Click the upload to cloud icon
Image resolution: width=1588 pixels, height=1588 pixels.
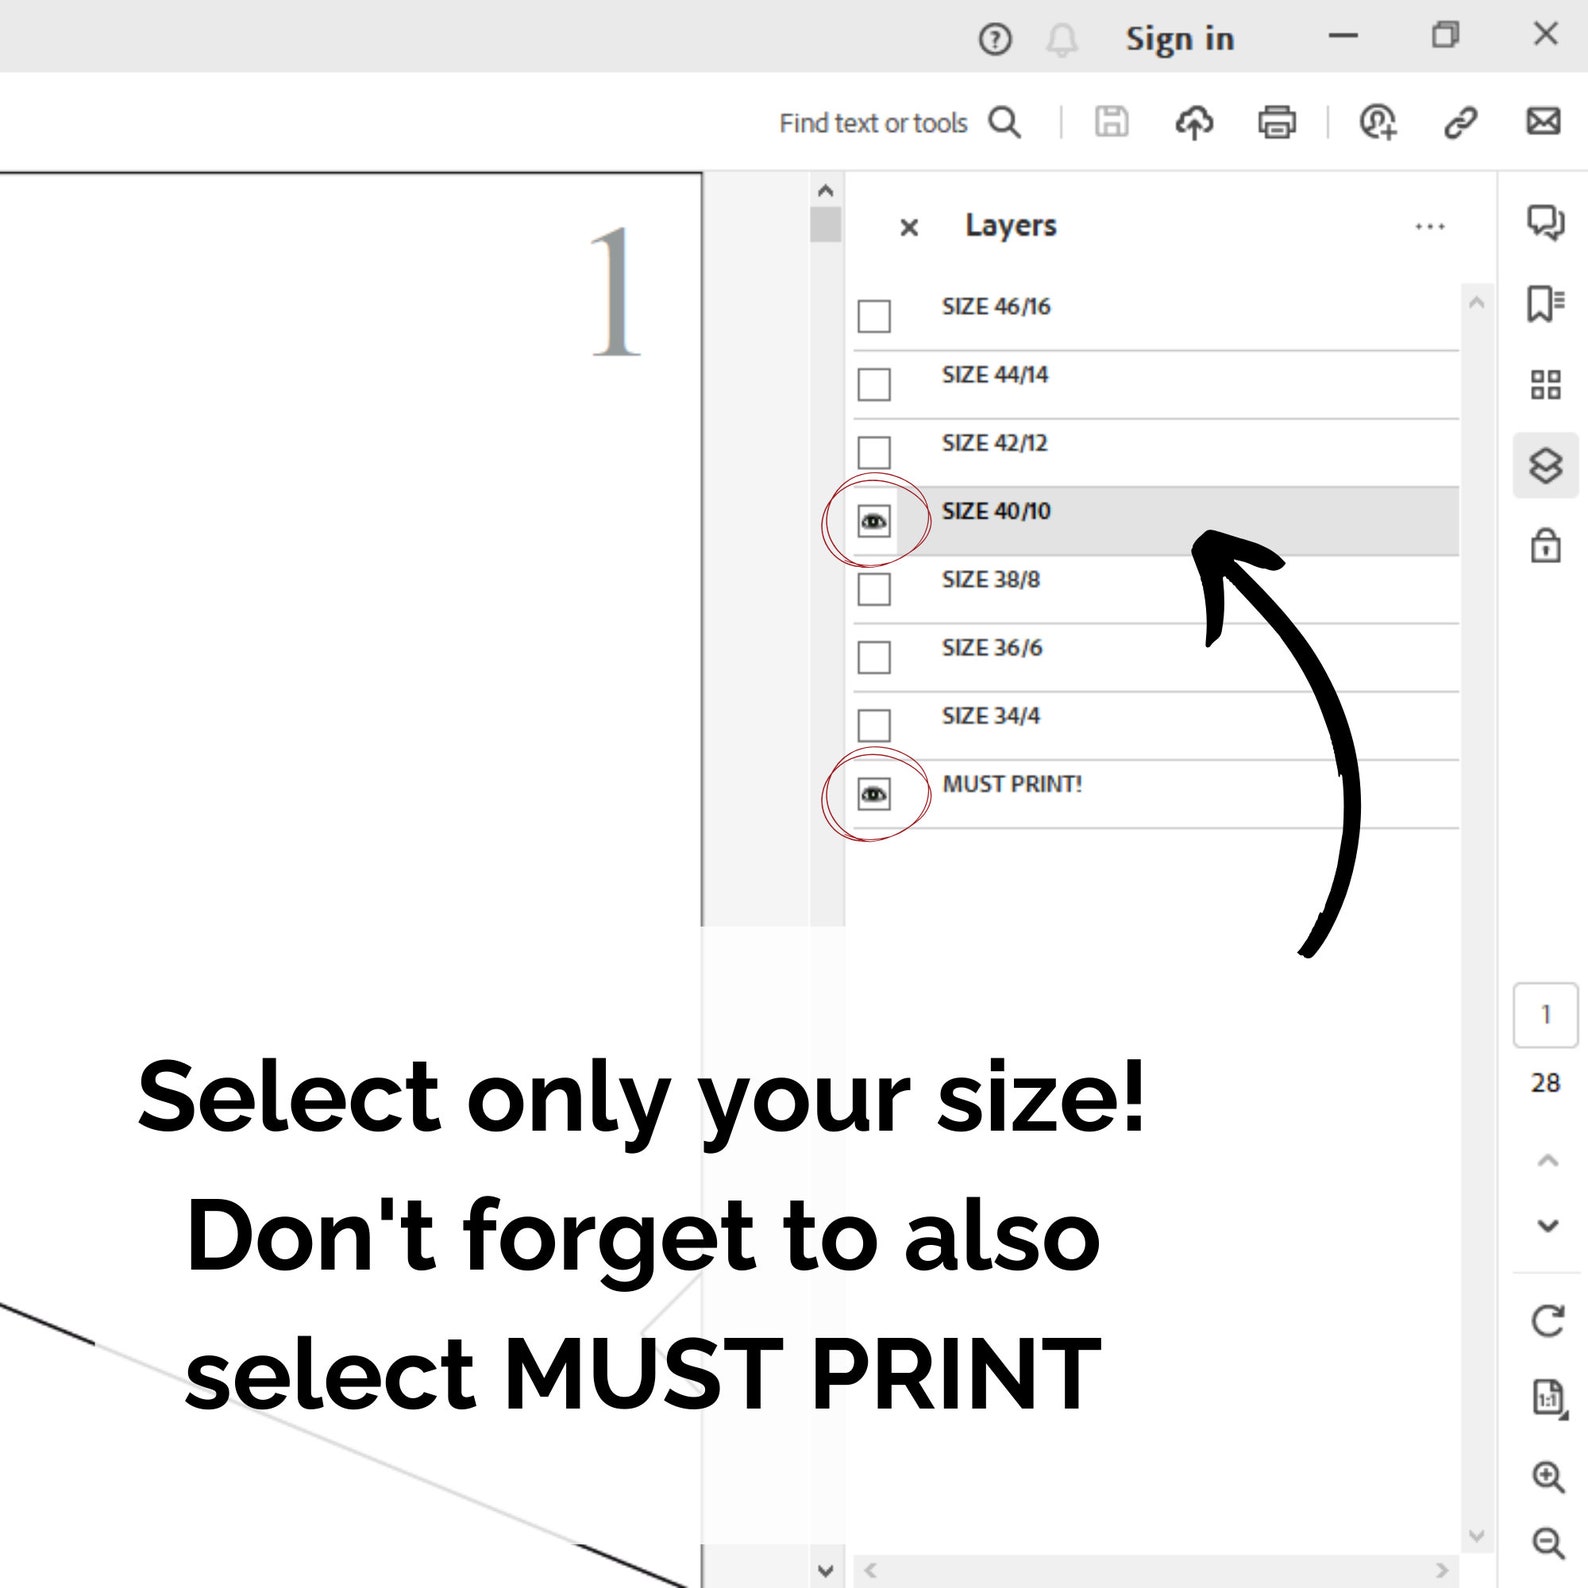(x=1194, y=122)
